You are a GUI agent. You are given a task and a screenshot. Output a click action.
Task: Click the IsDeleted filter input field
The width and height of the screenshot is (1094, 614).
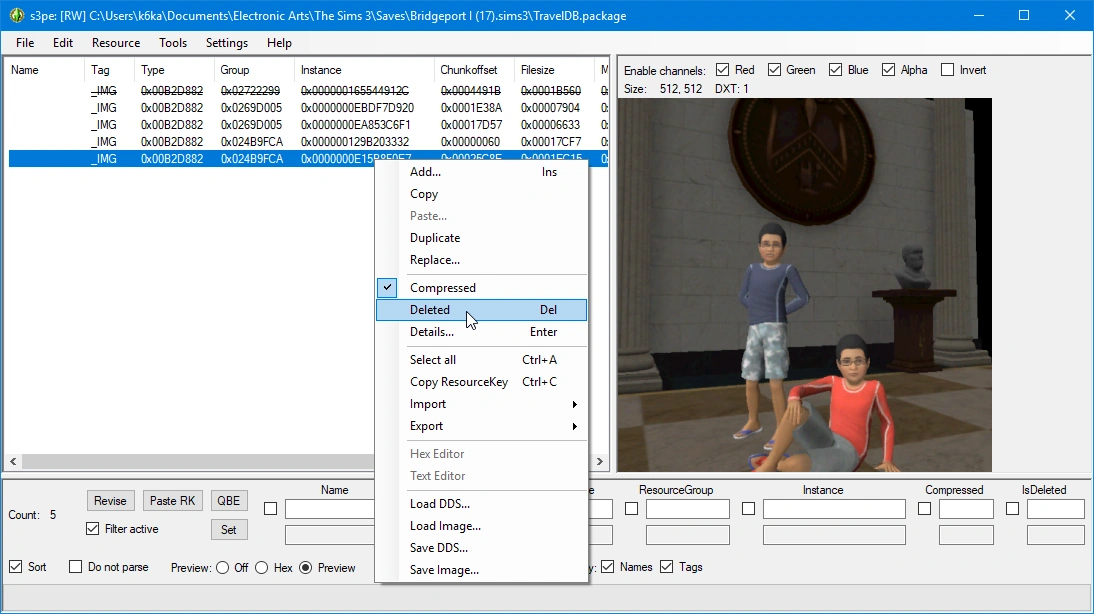1056,509
